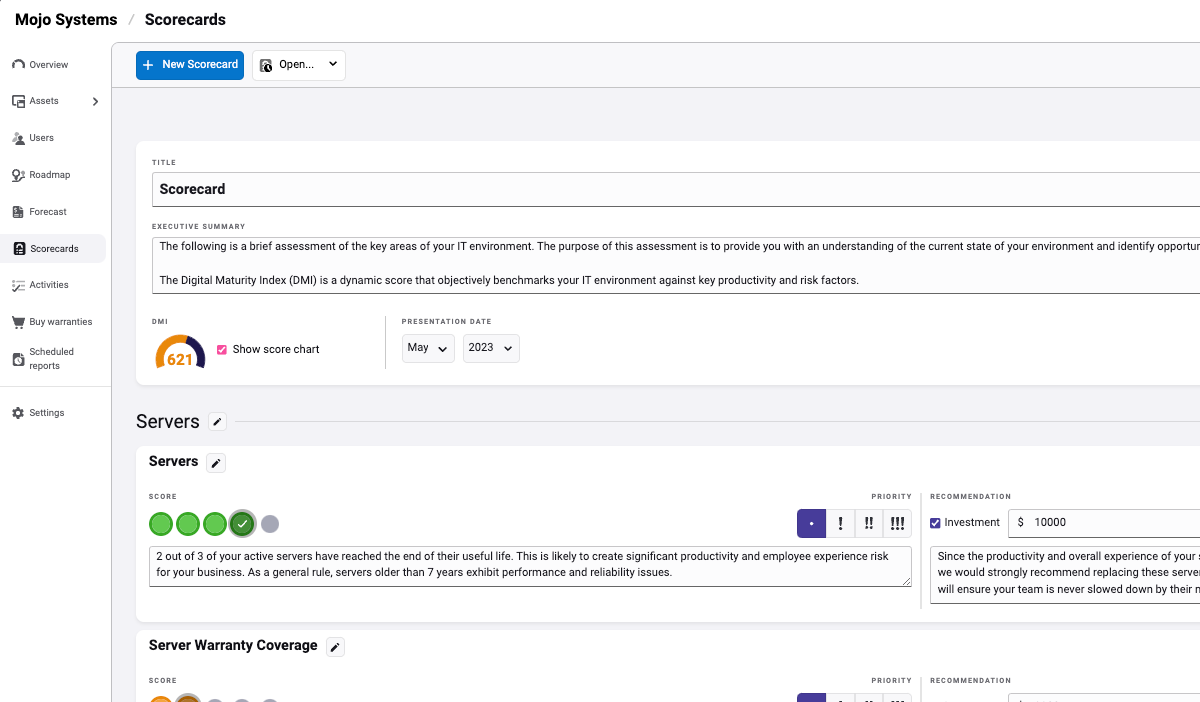Select the Forecast sidebar icon

click(18, 211)
